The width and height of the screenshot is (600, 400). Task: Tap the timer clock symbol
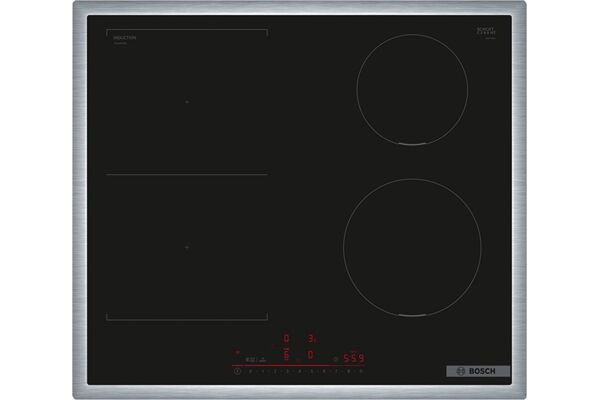tap(335, 357)
